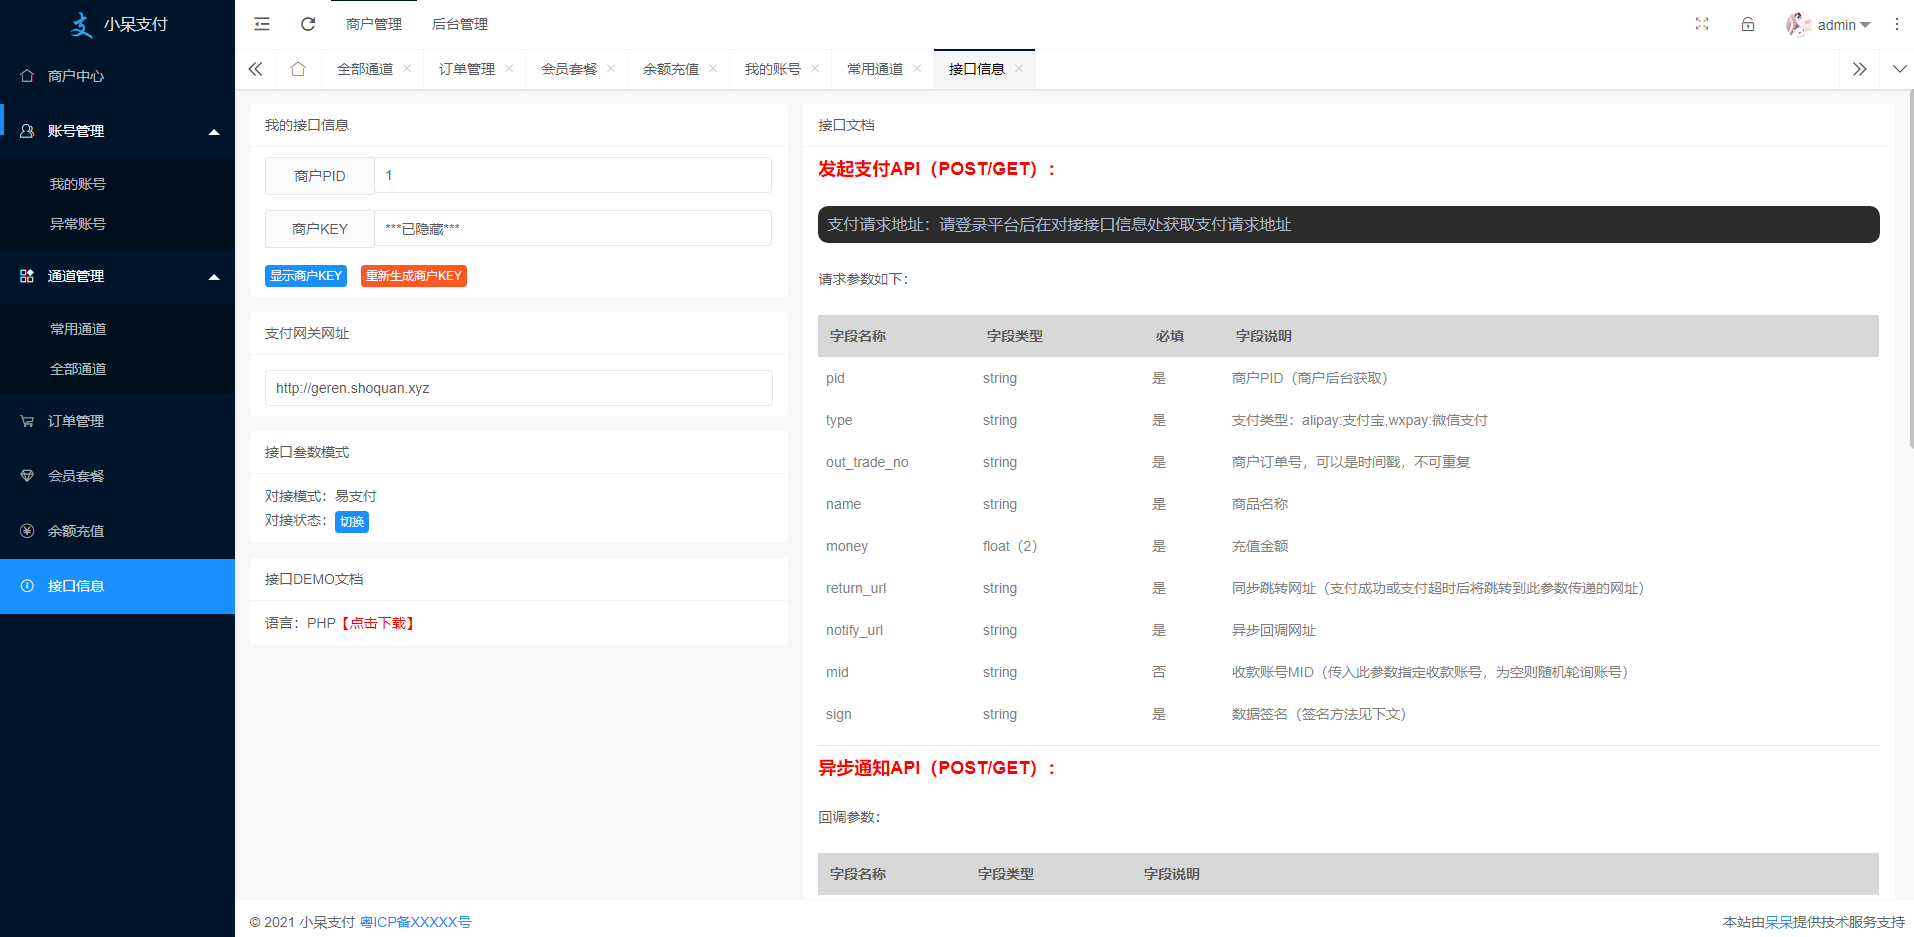Select 接口信息 in the sidebar

[117, 586]
